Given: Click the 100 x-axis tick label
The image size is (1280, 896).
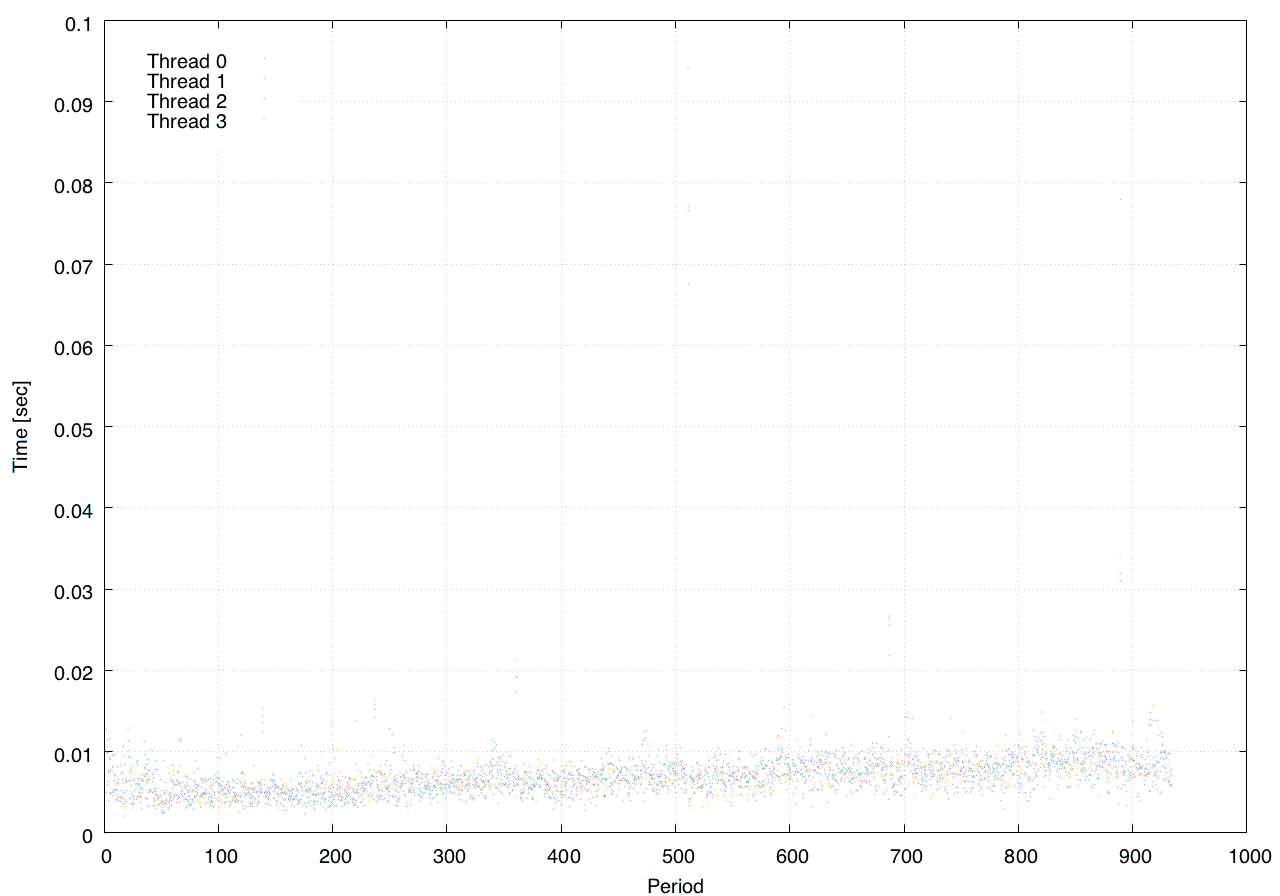Looking at the screenshot, I should [220, 857].
